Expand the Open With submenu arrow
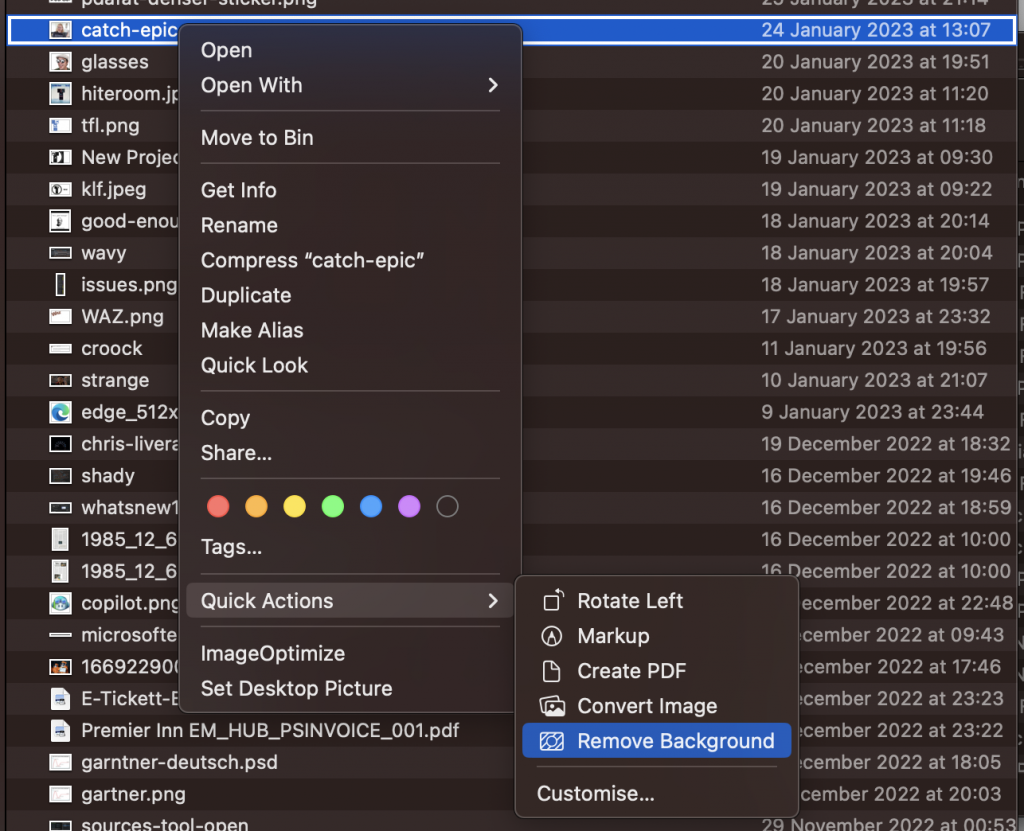The image size is (1024, 831). pyautogui.click(x=493, y=85)
